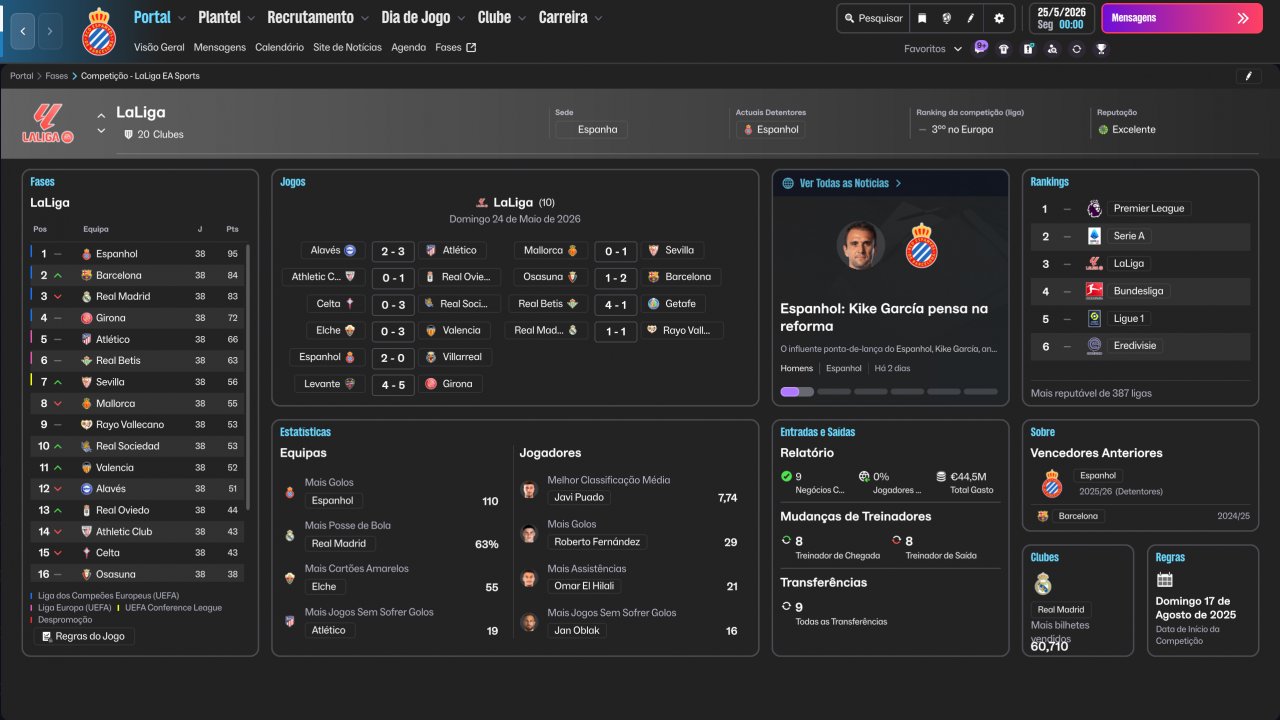Click the globe icon in news panel

[788, 183]
